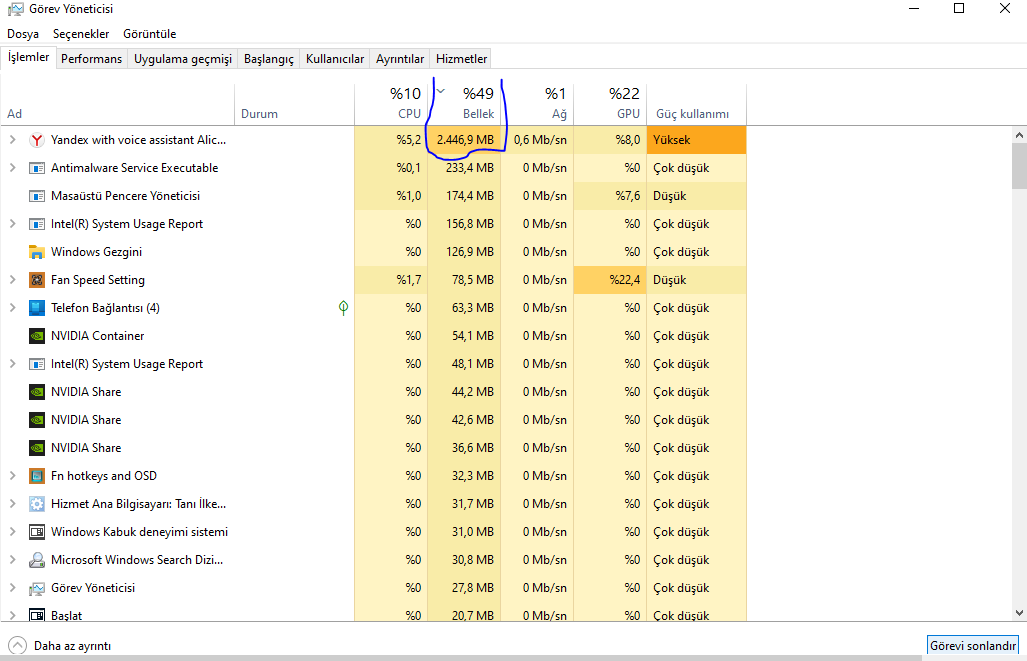Click the Başlat process icon
Viewport: 1027px width, 661px height.
click(x=37, y=615)
